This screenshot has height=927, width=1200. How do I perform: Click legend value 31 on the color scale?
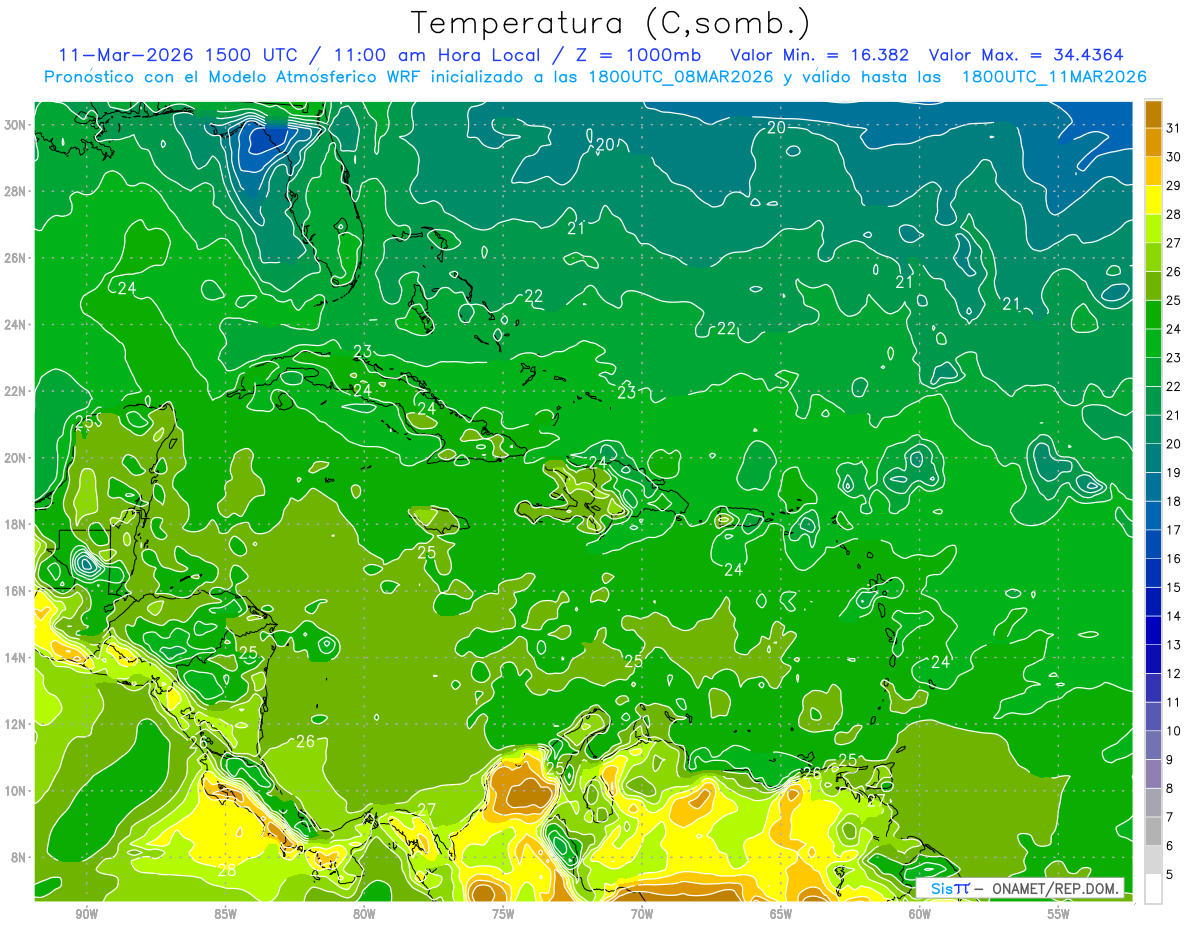1173,128
